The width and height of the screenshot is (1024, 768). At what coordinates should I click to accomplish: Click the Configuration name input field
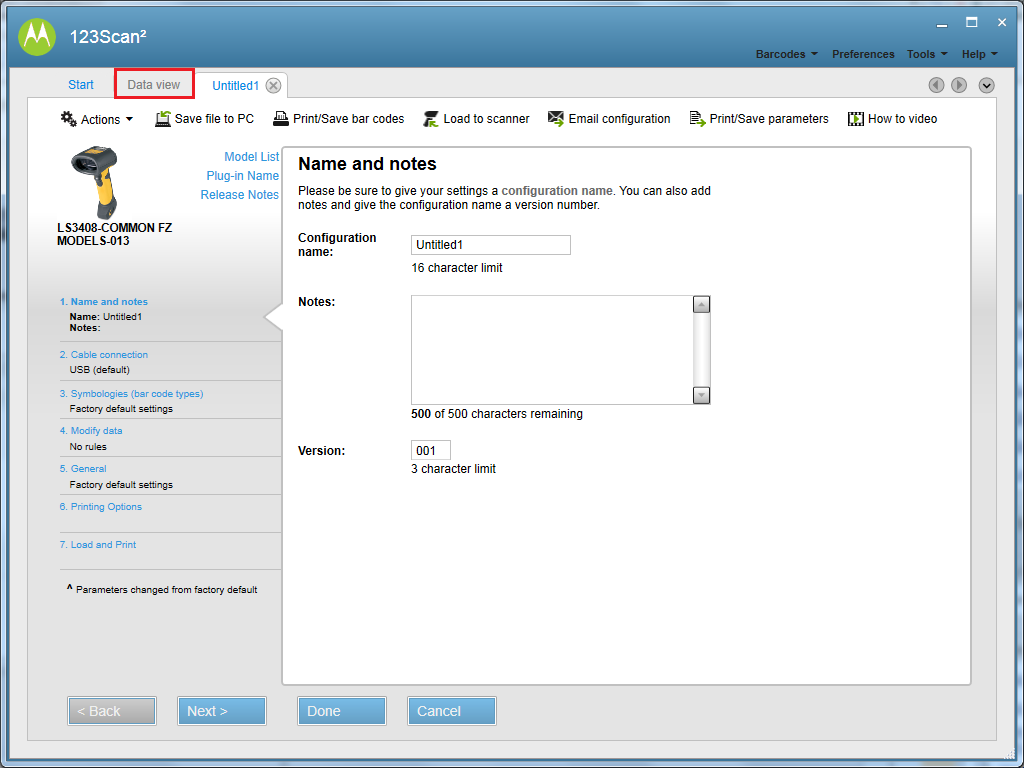tap(491, 245)
